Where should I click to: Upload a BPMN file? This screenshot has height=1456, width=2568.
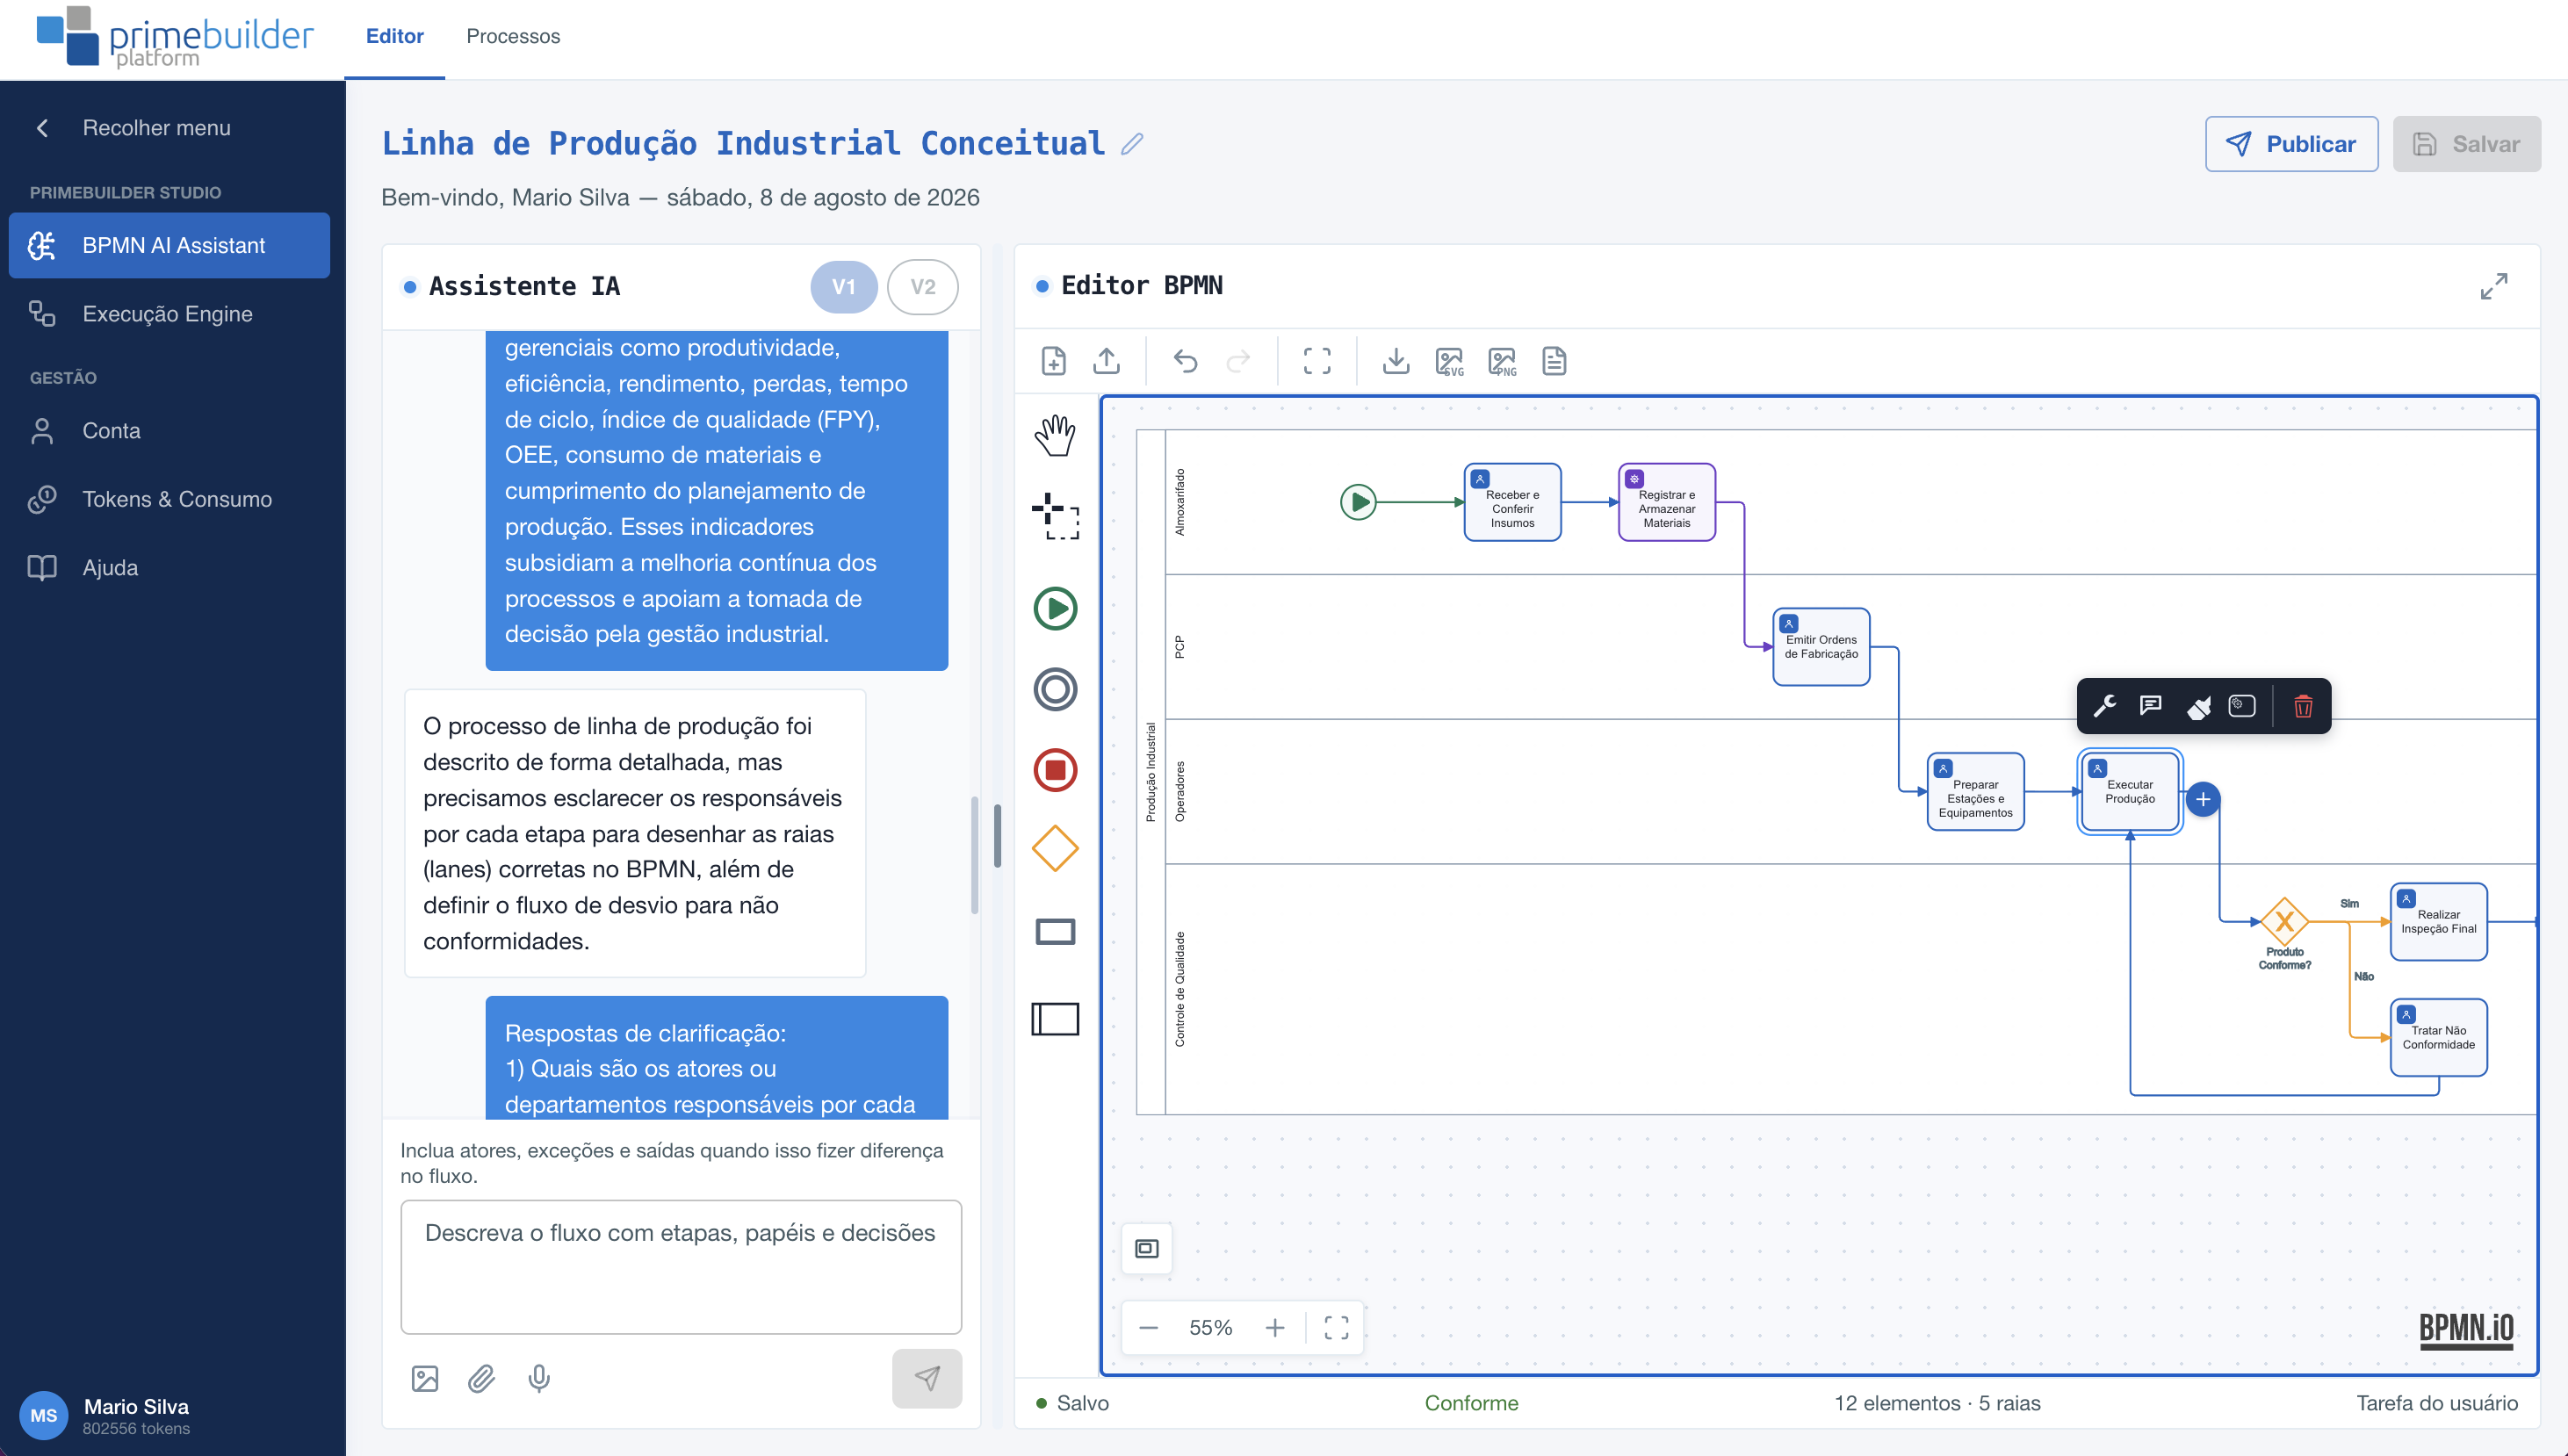tap(1106, 361)
